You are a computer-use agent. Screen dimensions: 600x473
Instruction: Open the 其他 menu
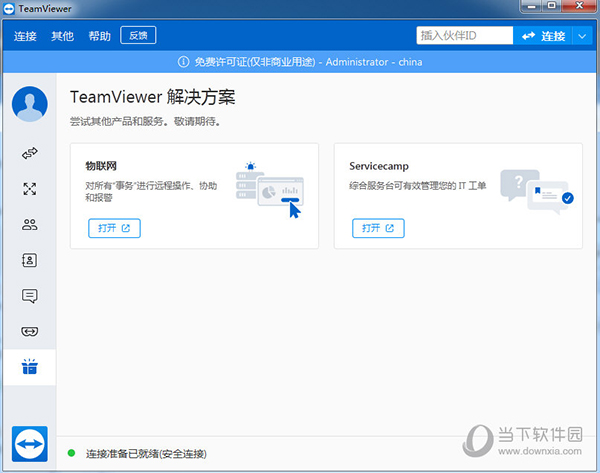pos(62,36)
